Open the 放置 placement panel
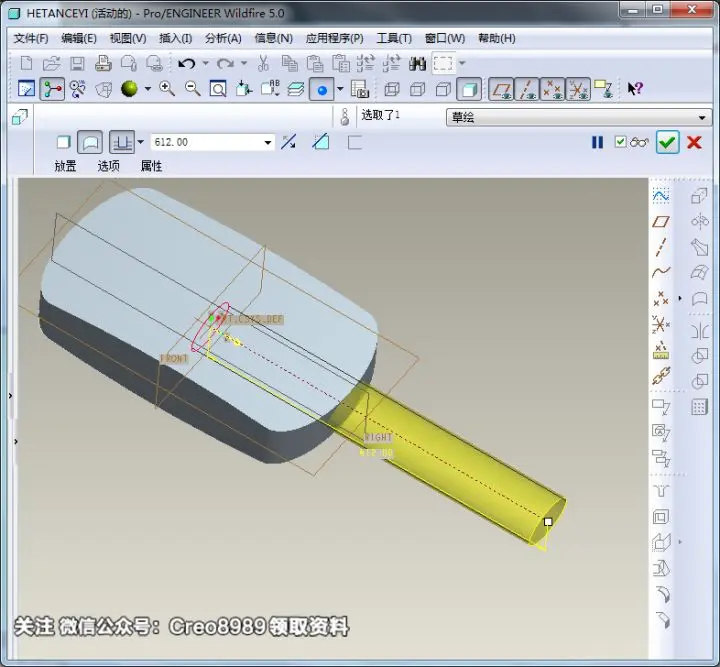 click(x=65, y=166)
